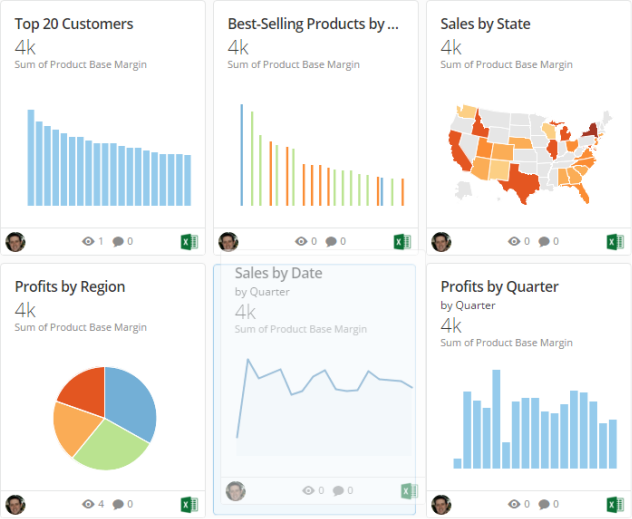Click the owner avatar on Profits by Quarter card
Screen dimensions: 632x519
click(x=441, y=504)
